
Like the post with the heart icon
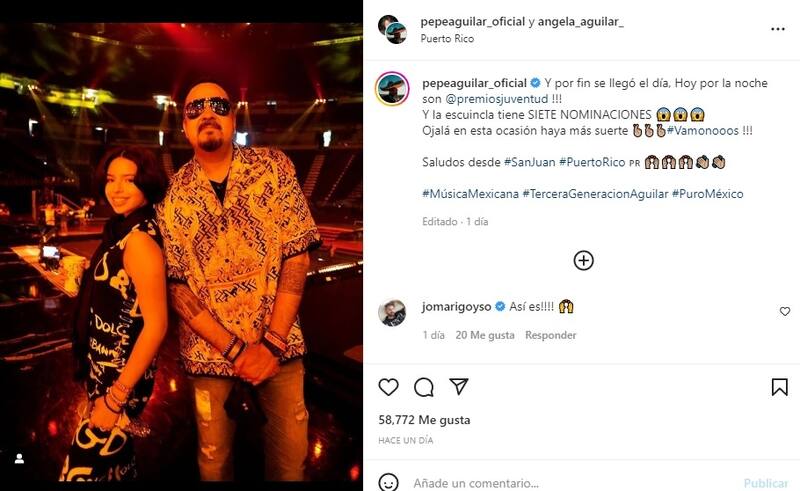[388, 387]
